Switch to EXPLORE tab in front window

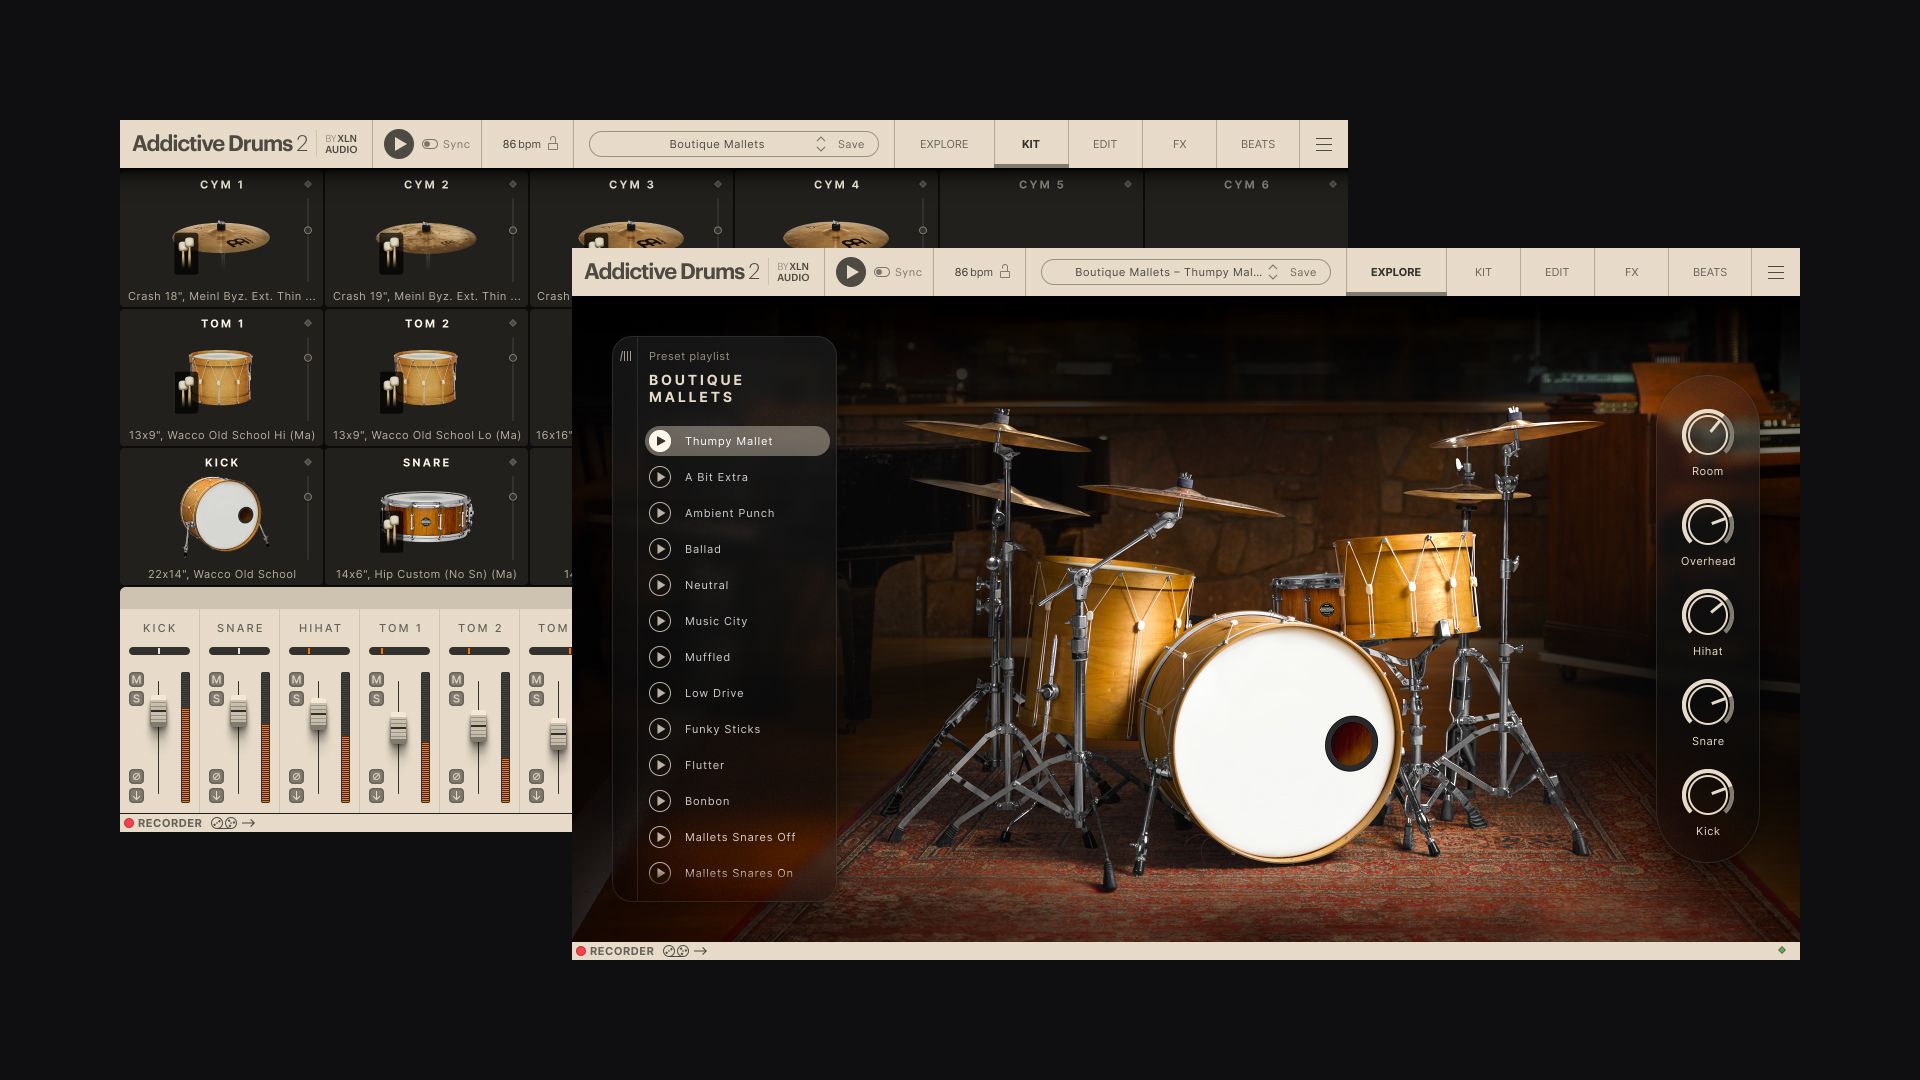(1396, 272)
